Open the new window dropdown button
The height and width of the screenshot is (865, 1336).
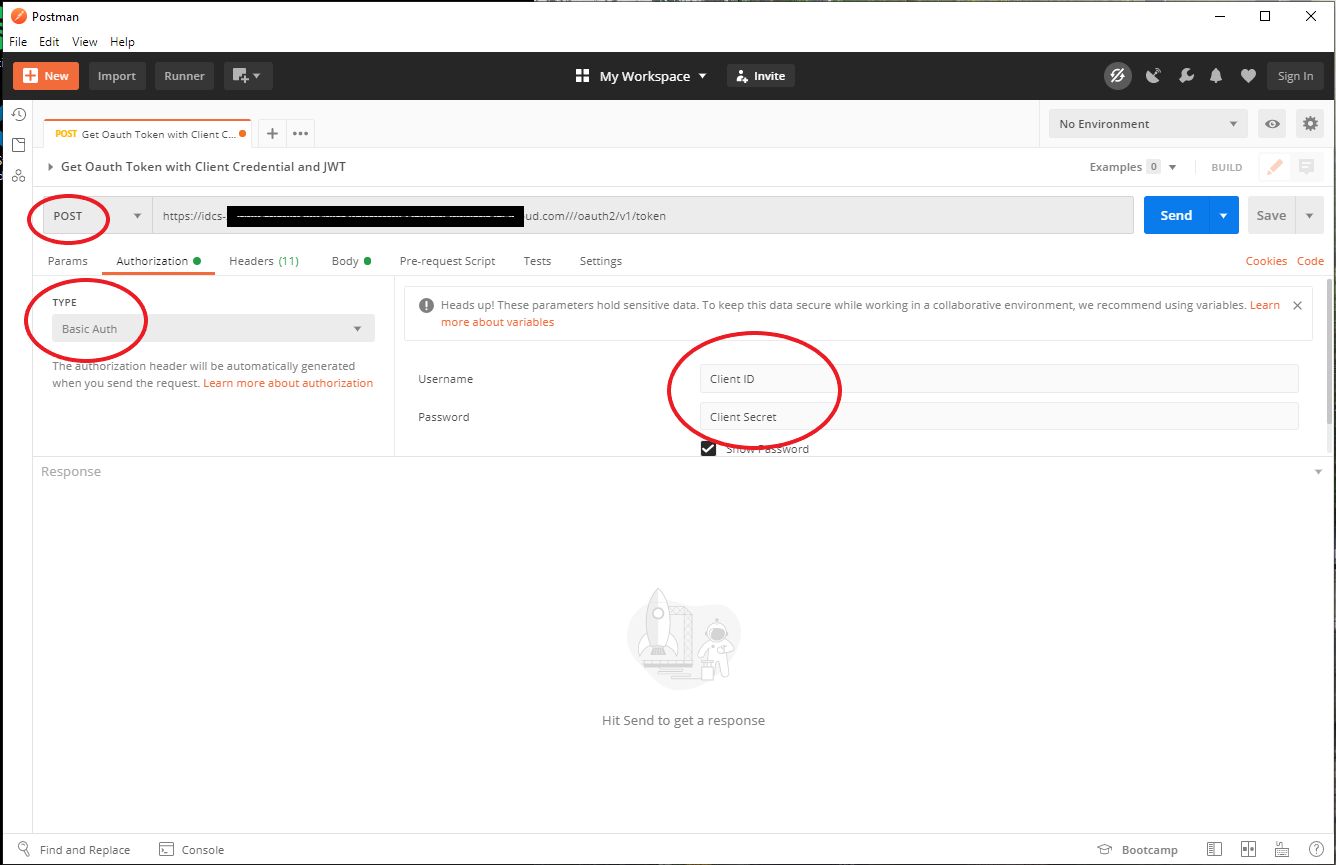(248, 76)
